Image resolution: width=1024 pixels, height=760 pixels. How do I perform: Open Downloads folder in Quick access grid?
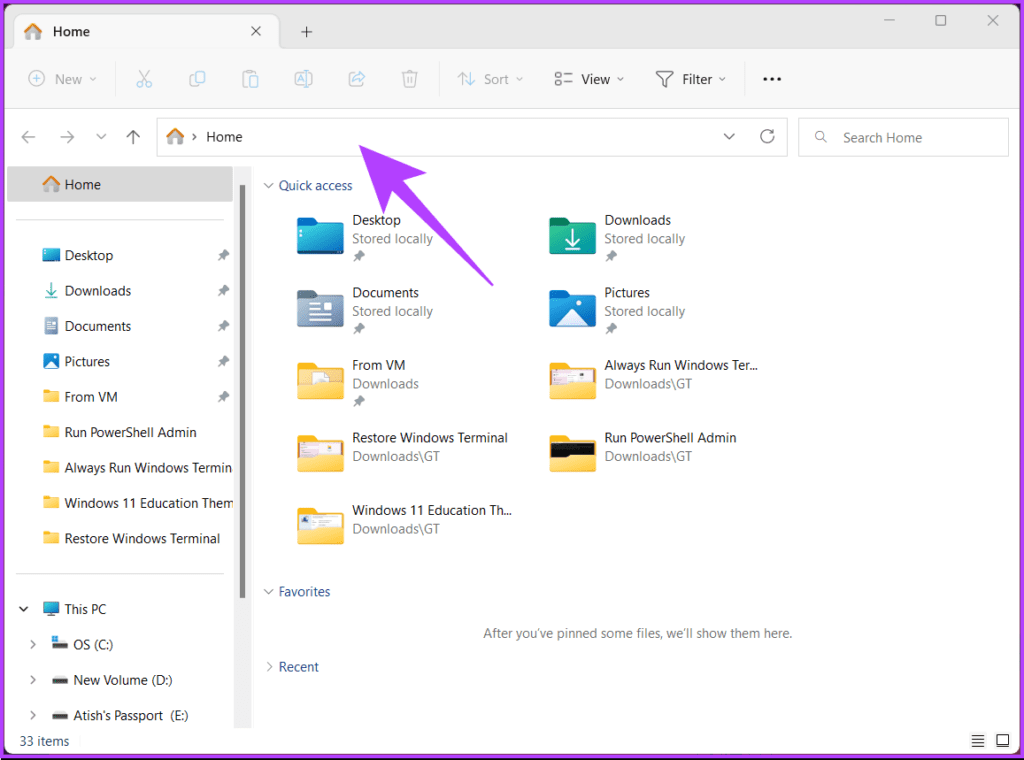tap(618, 238)
